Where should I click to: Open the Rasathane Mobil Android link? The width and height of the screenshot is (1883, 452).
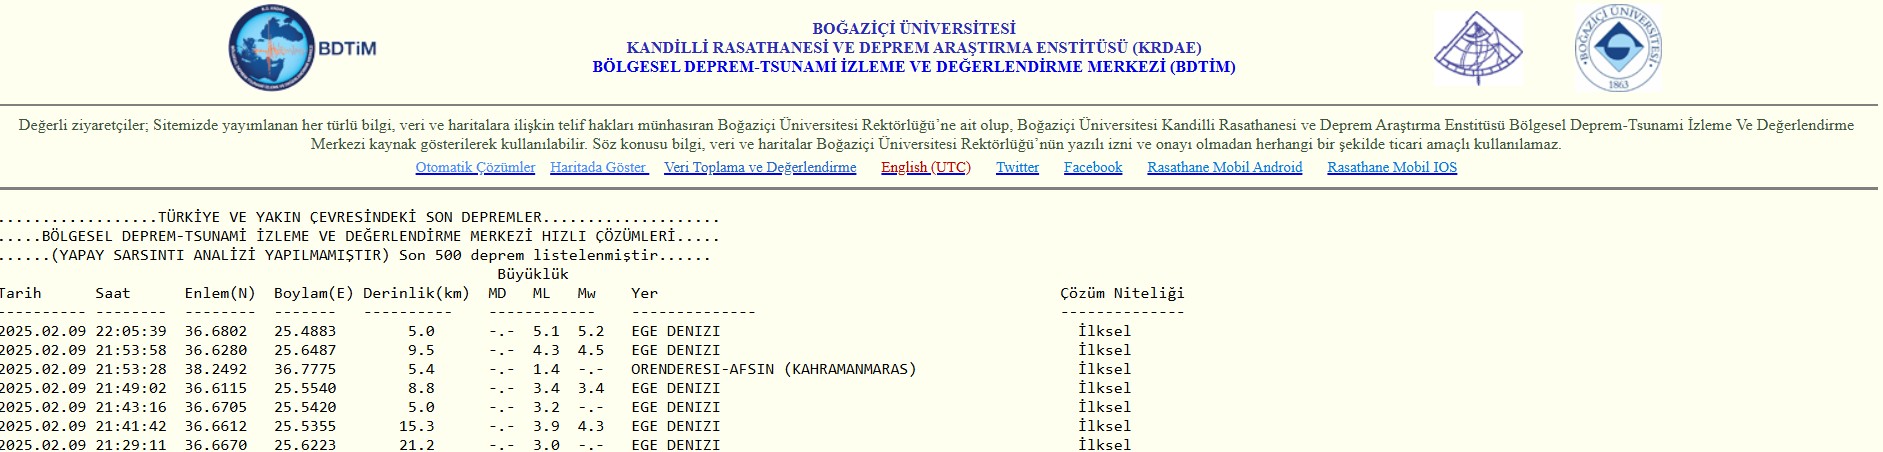tap(1224, 167)
